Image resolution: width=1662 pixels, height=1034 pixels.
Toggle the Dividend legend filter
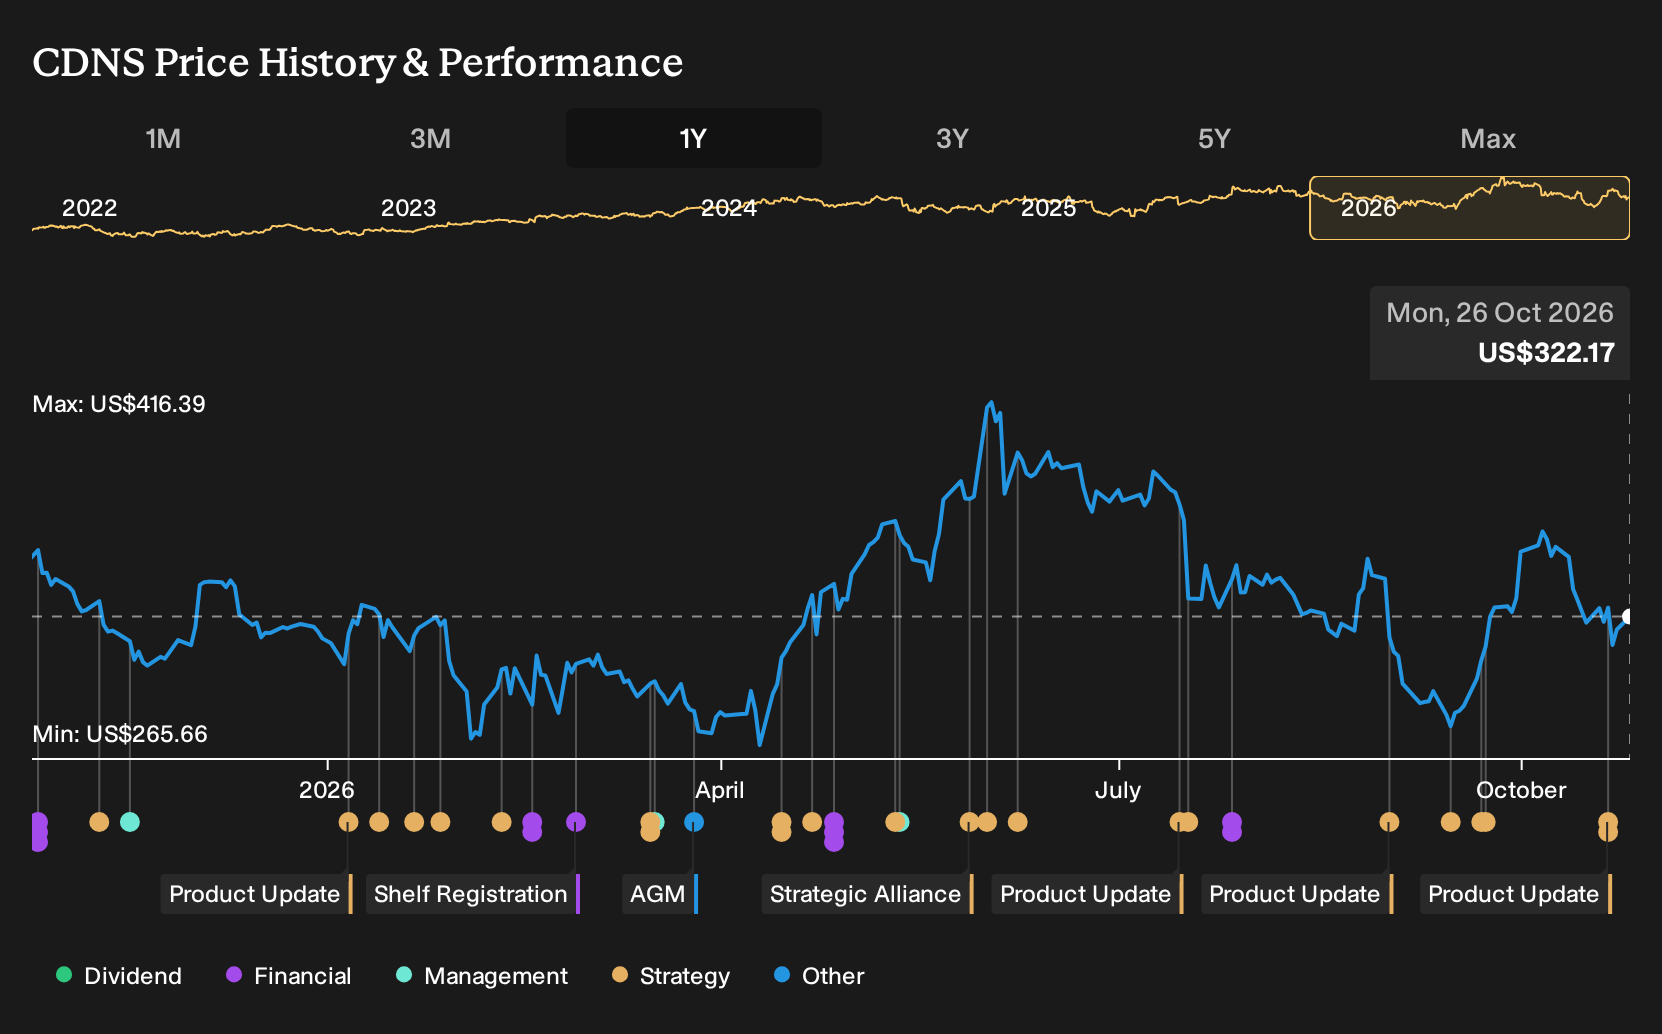click(119, 976)
